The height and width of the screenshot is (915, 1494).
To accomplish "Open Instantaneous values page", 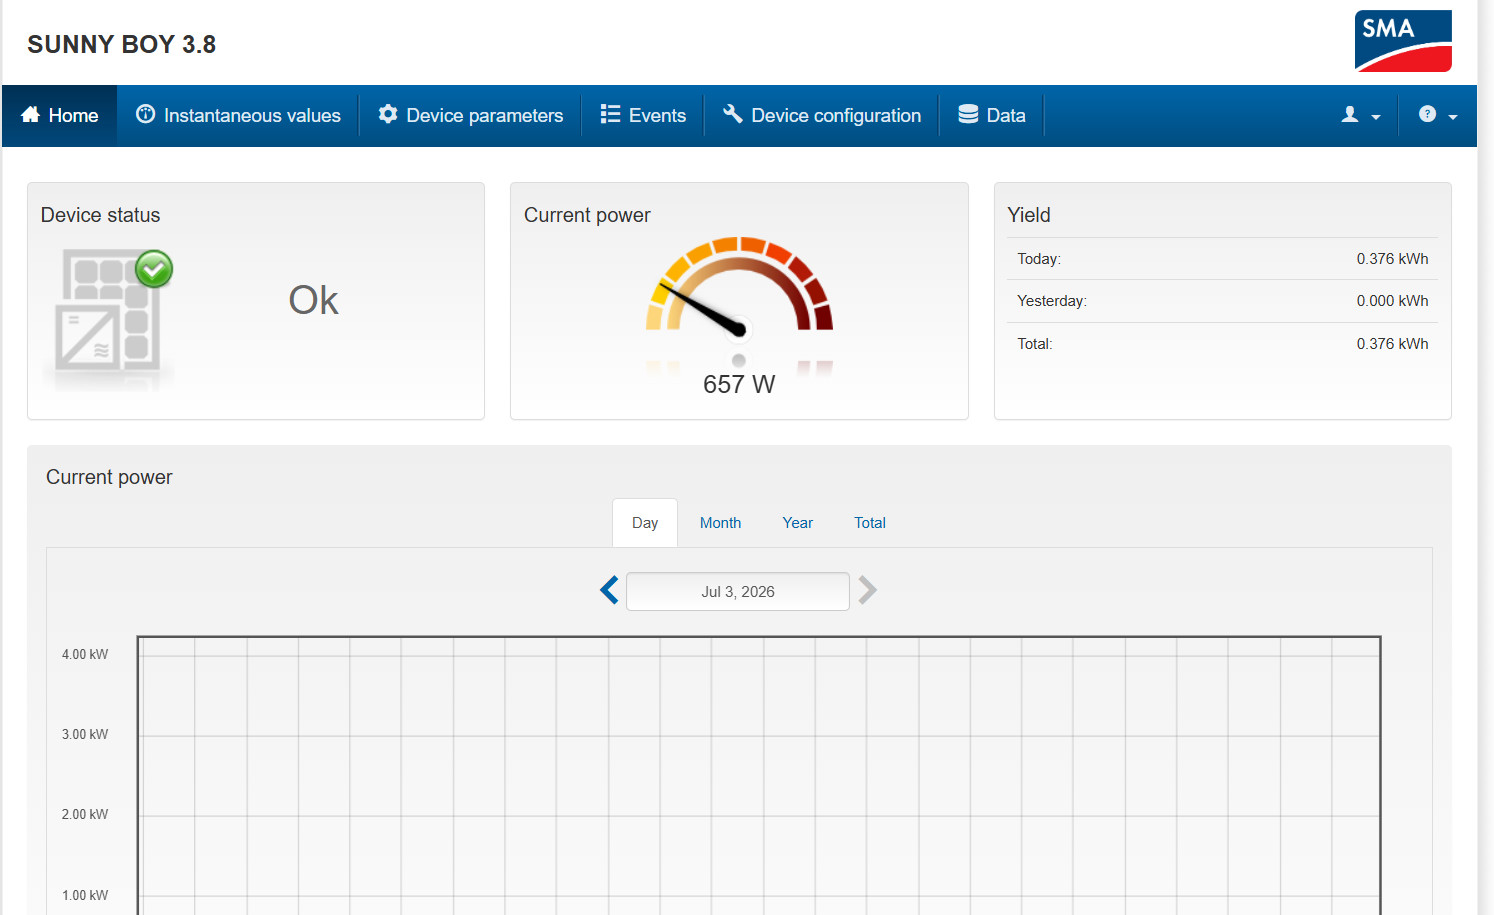I will click(238, 115).
